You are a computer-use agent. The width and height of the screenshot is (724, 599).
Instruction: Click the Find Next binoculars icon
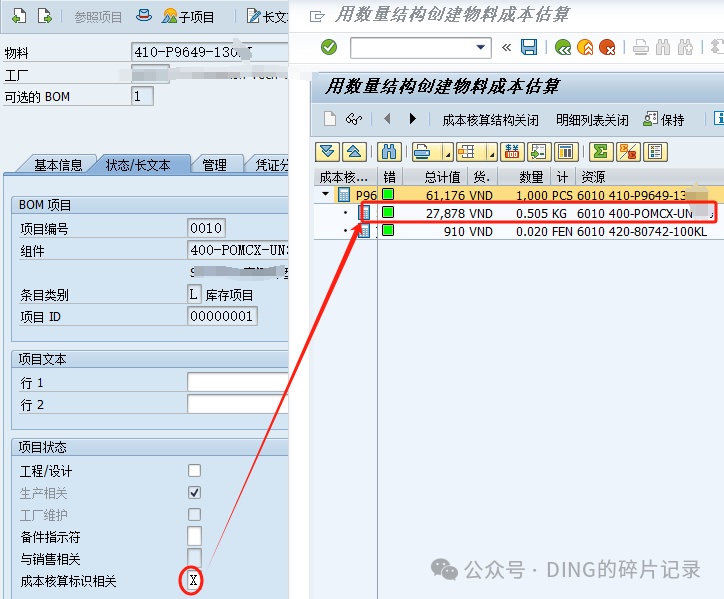tap(686, 47)
